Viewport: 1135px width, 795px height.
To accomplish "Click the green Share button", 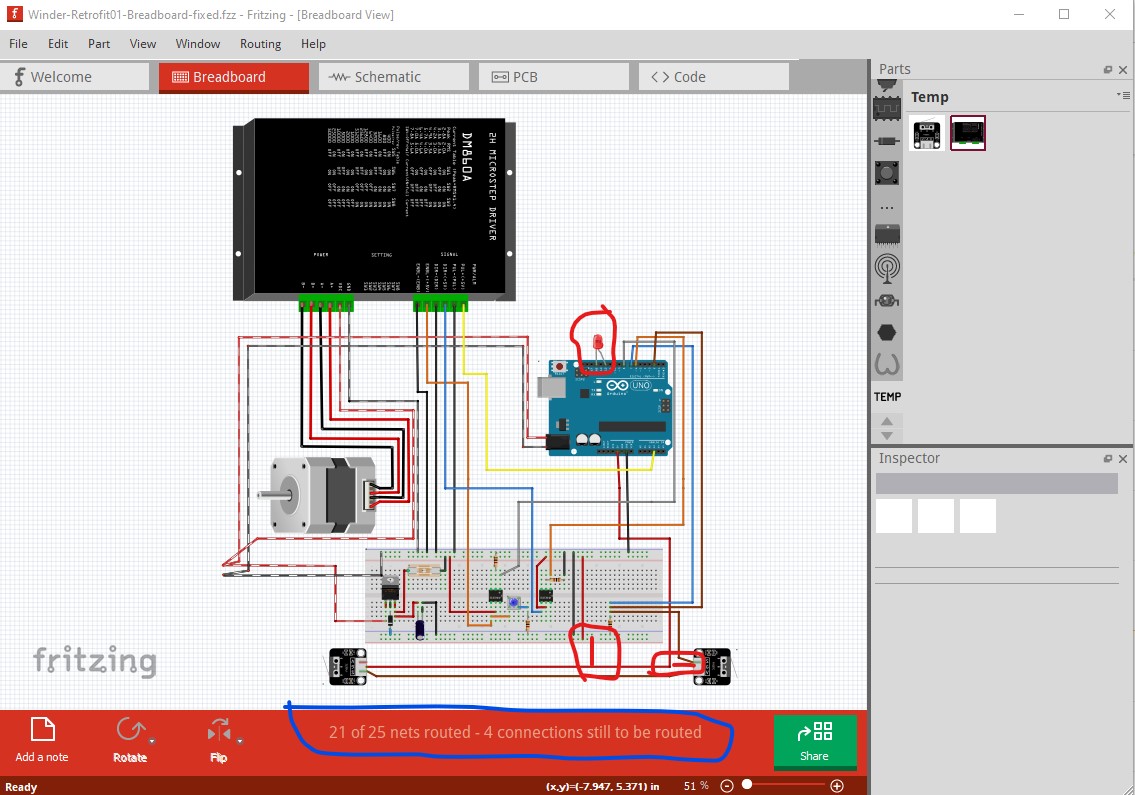I will point(815,741).
